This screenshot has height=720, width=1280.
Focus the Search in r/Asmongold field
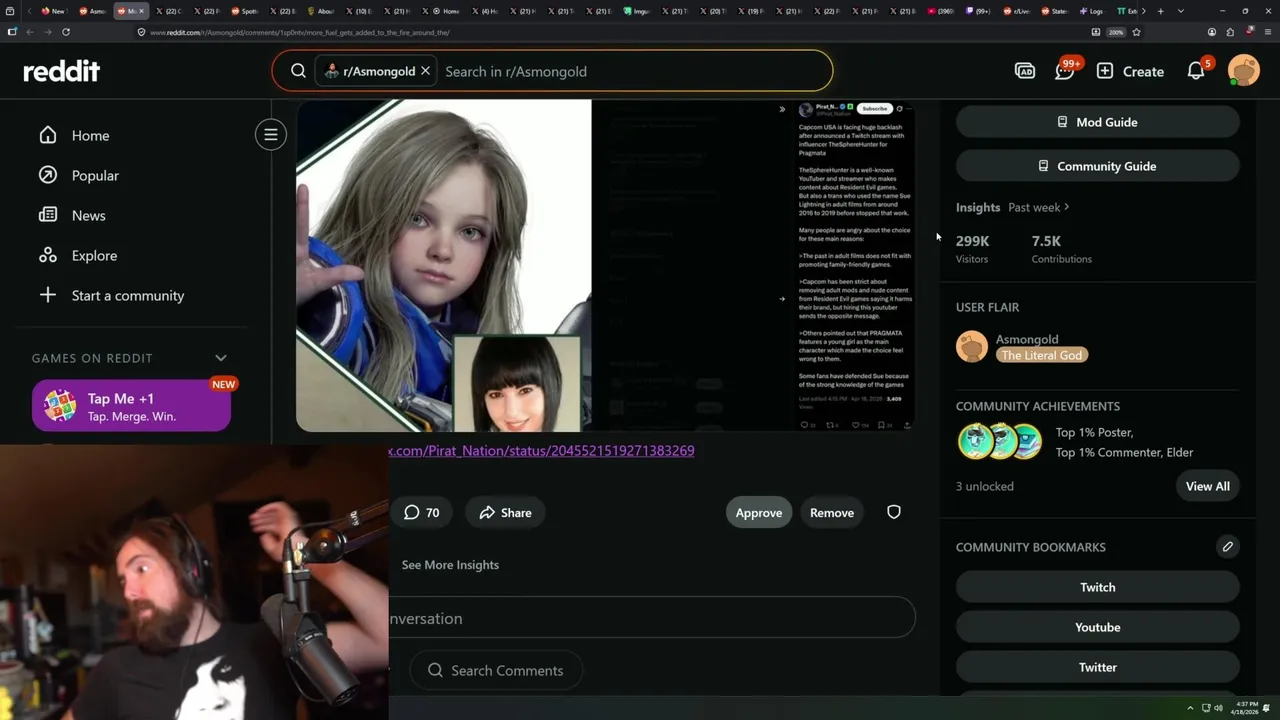tap(635, 71)
